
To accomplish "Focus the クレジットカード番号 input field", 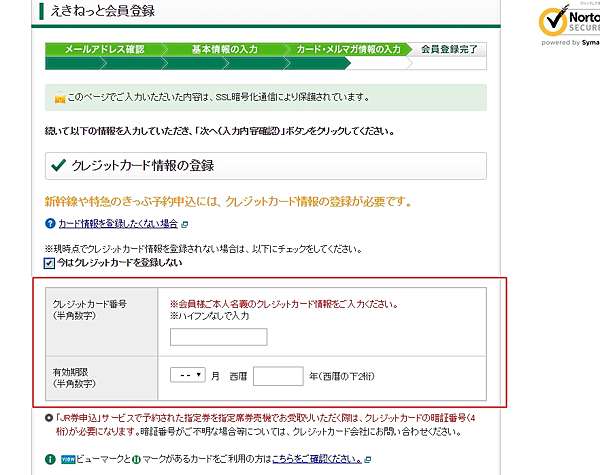I will (x=218, y=337).
